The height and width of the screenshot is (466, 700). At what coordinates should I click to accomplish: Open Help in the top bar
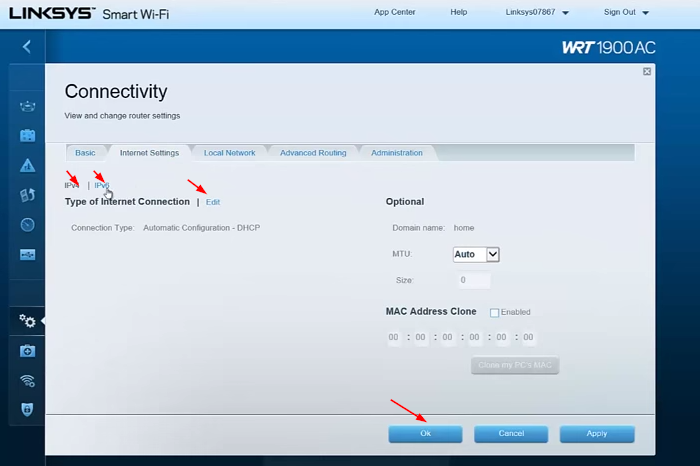458,12
